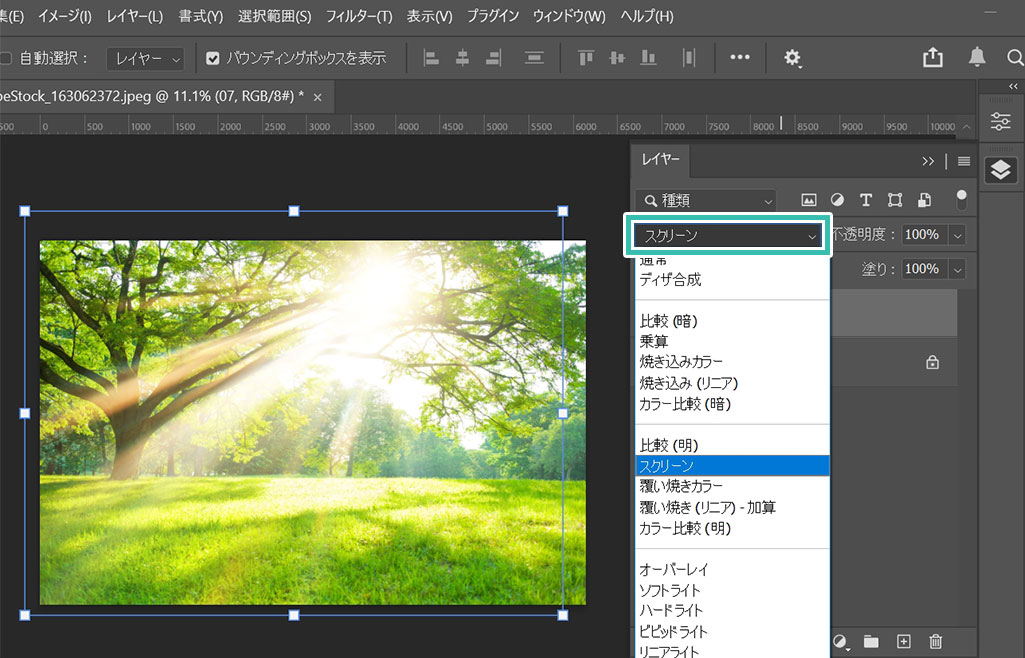The width and height of the screenshot is (1025, 658).
Task: Open the 種類 filter type dropdown
Action: pyautogui.click(x=706, y=200)
